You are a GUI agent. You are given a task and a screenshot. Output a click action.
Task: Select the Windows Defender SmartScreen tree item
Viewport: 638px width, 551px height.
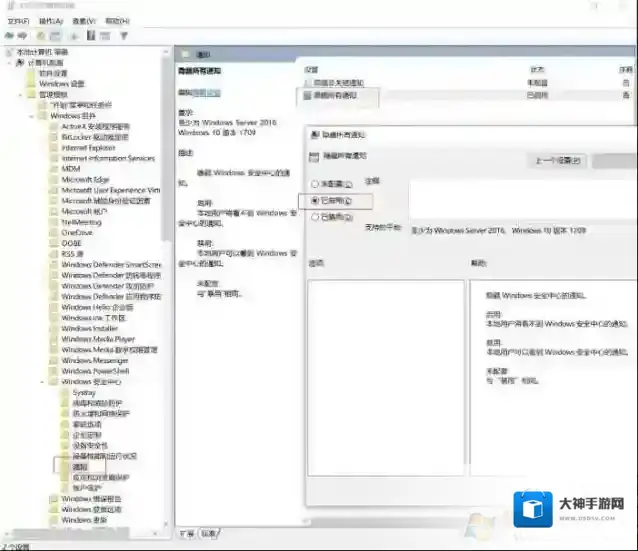[x=111, y=265]
